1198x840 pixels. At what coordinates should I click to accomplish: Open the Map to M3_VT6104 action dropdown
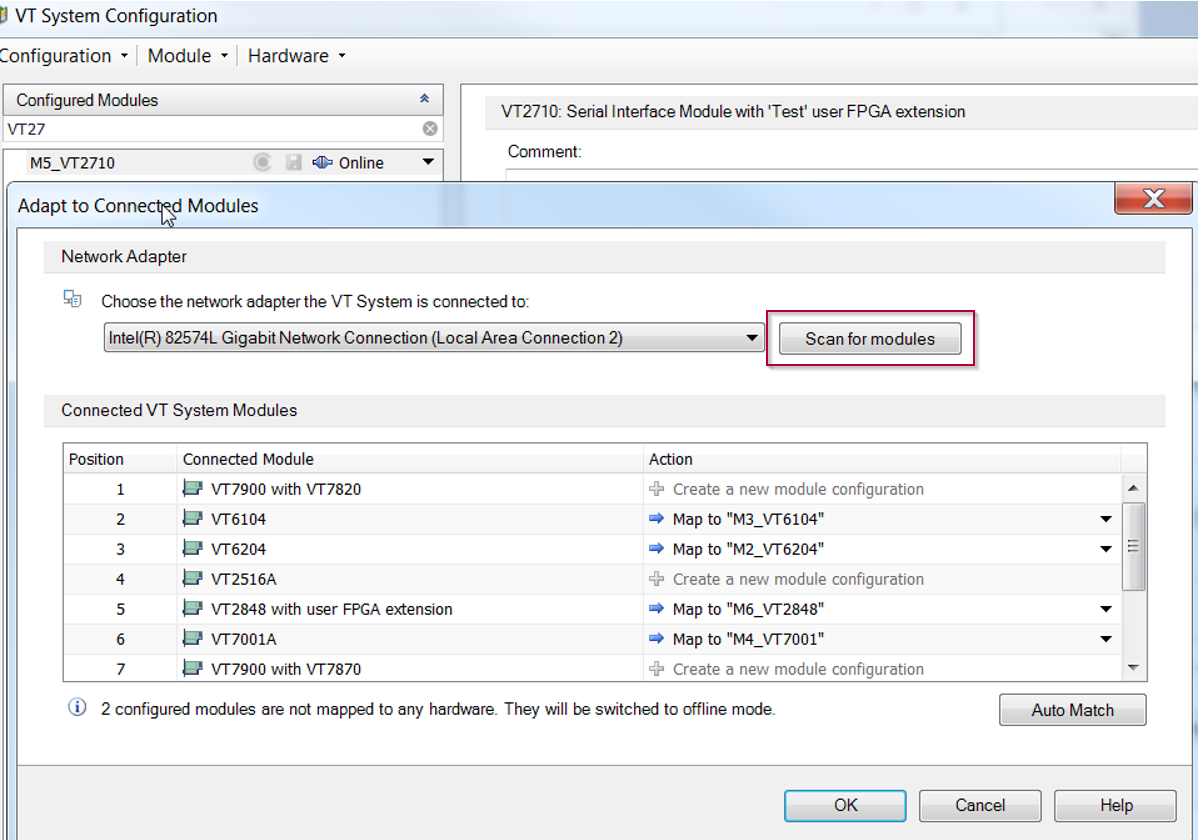coord(1106,519)
